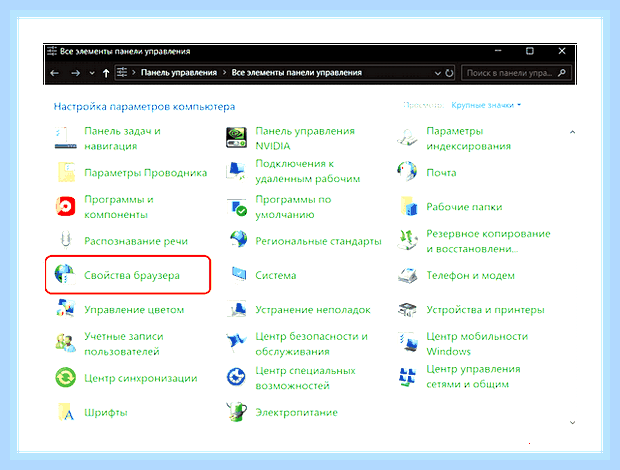
Task: Open the NVIDIA Control Panel icon
Action: point(236,138)
